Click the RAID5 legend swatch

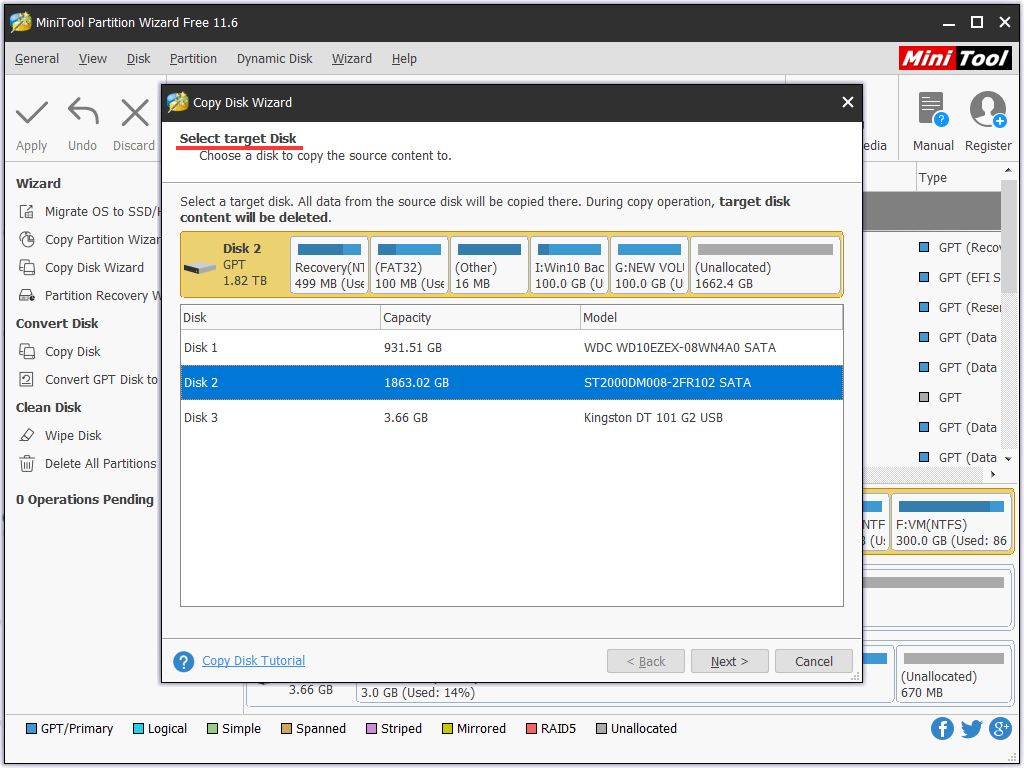click(531, 729)
